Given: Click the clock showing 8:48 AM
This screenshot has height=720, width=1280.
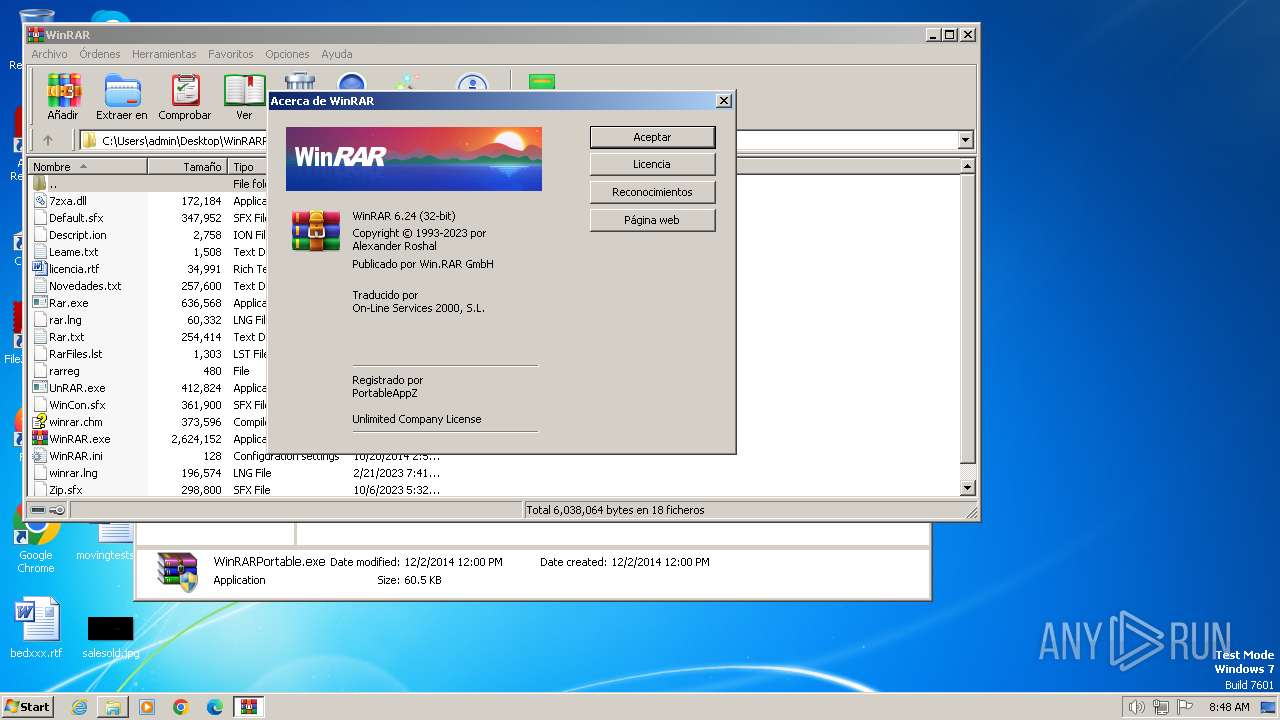Looking at the screenshot, I should click(1228, 707).
